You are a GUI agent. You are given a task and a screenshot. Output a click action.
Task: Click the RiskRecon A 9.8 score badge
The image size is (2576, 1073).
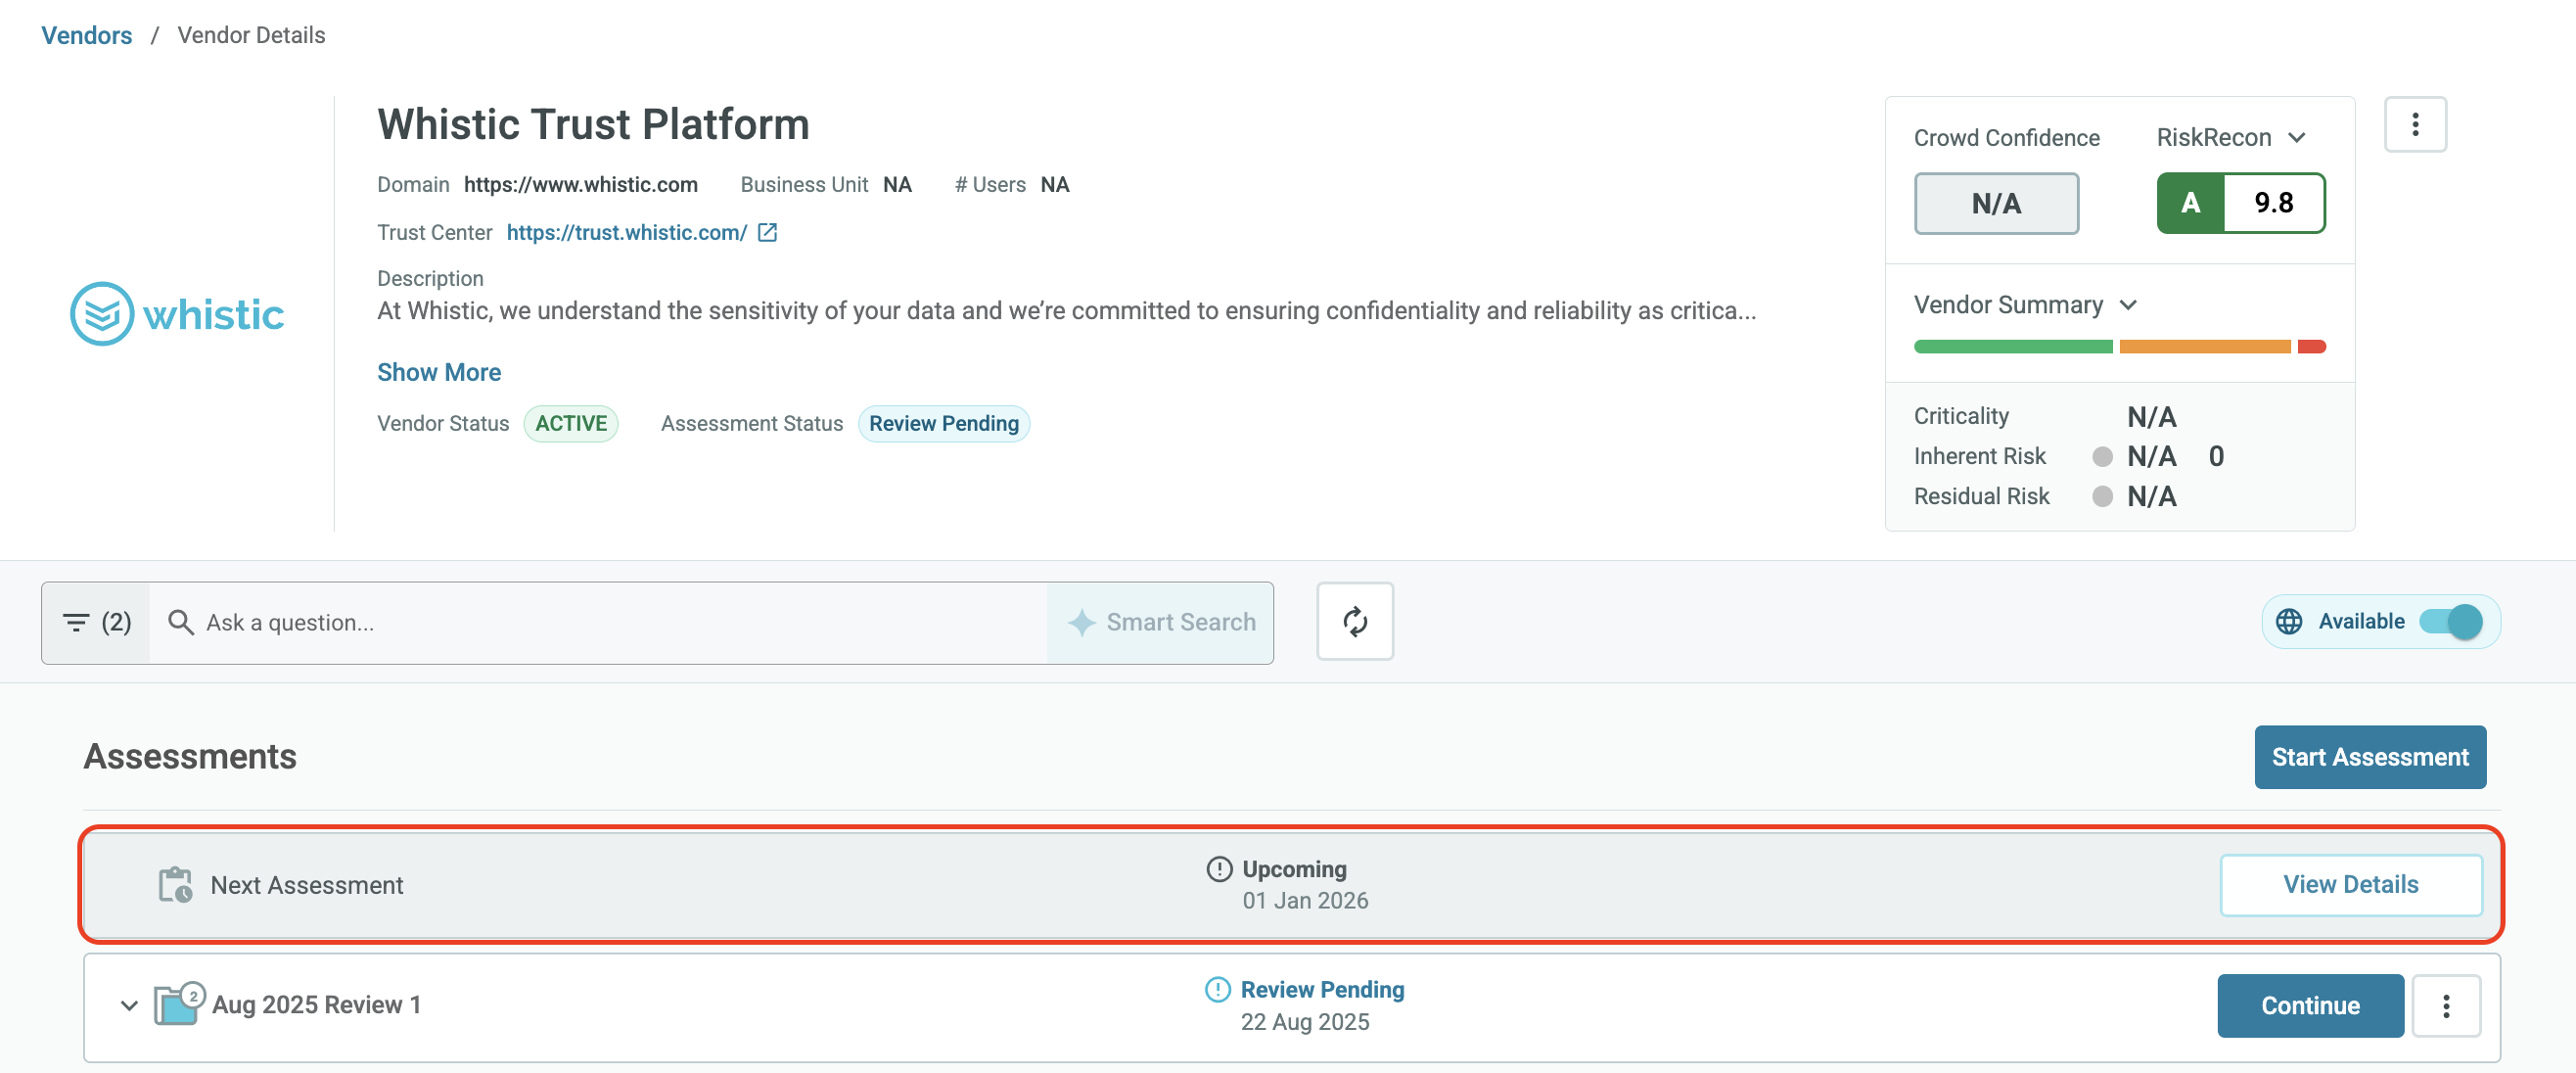2240,203
